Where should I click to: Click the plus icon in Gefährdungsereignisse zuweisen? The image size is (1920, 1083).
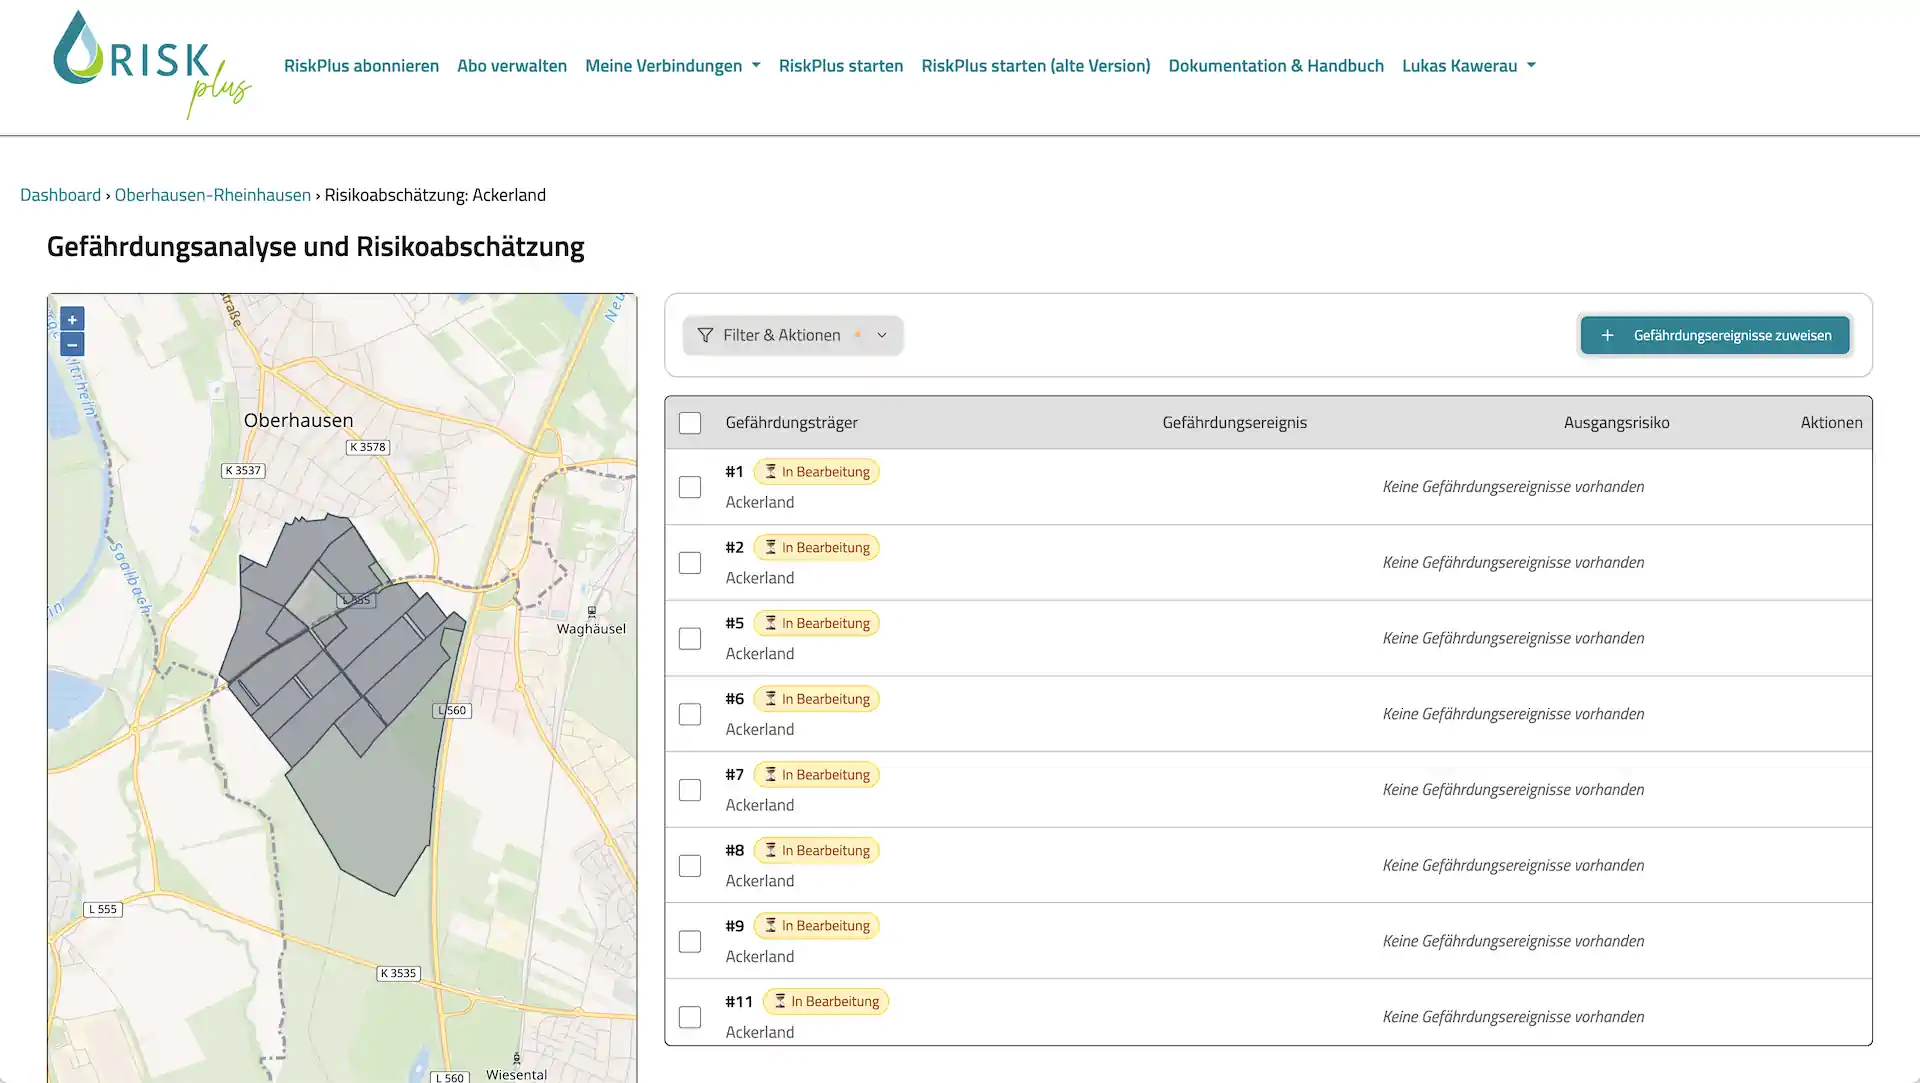[x=1607, y=335]
